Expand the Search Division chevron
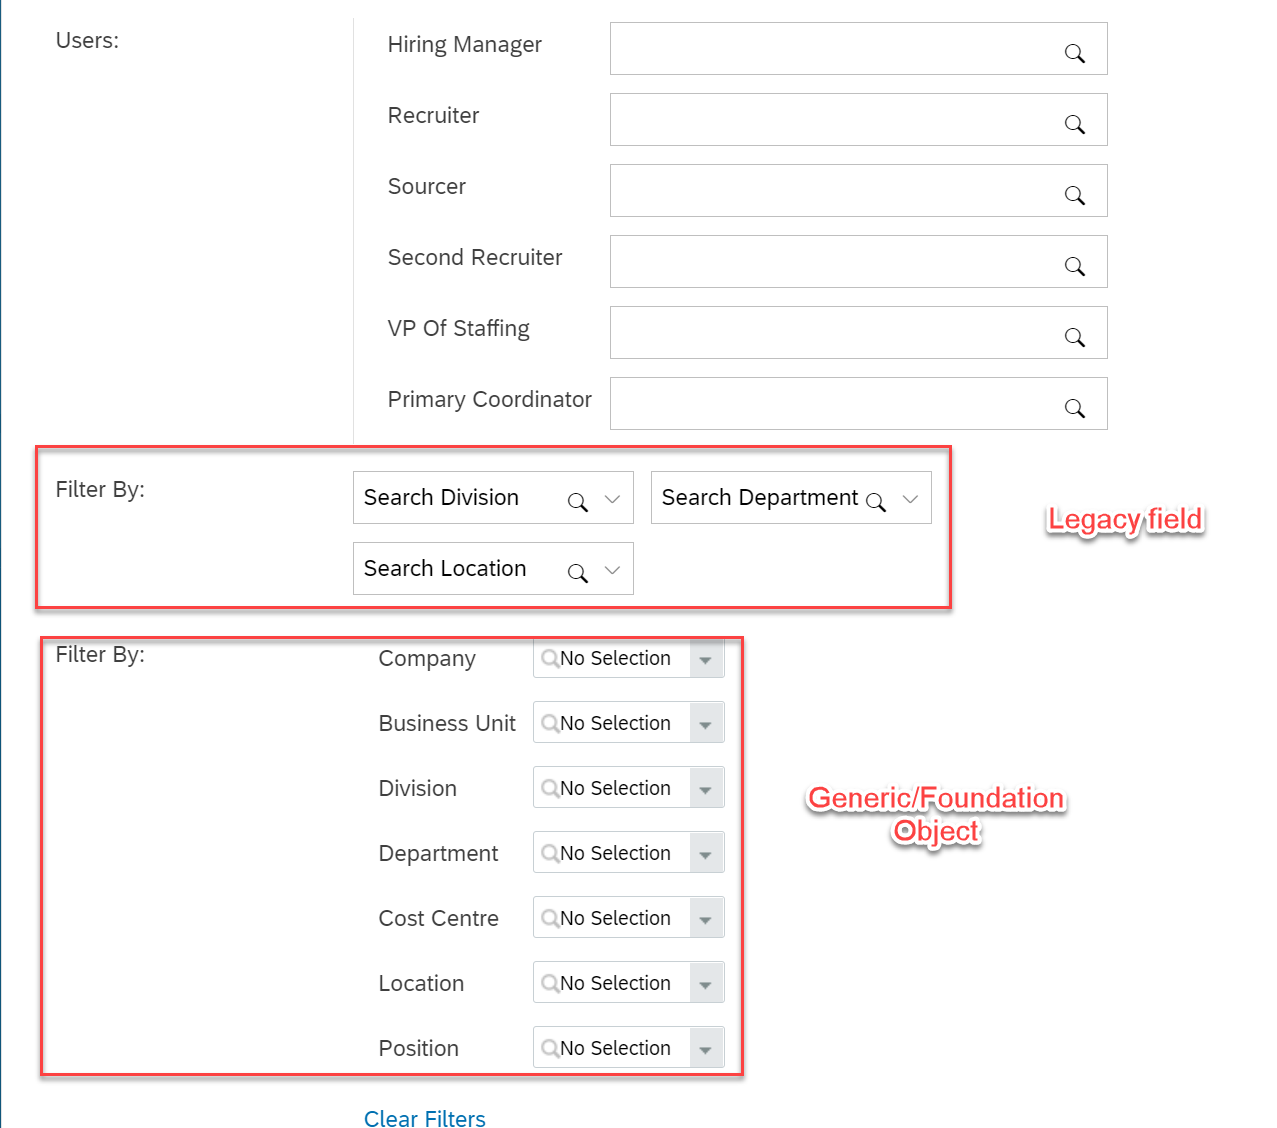The height and width of the screenshot is (1128, 1277). point(613,499)
